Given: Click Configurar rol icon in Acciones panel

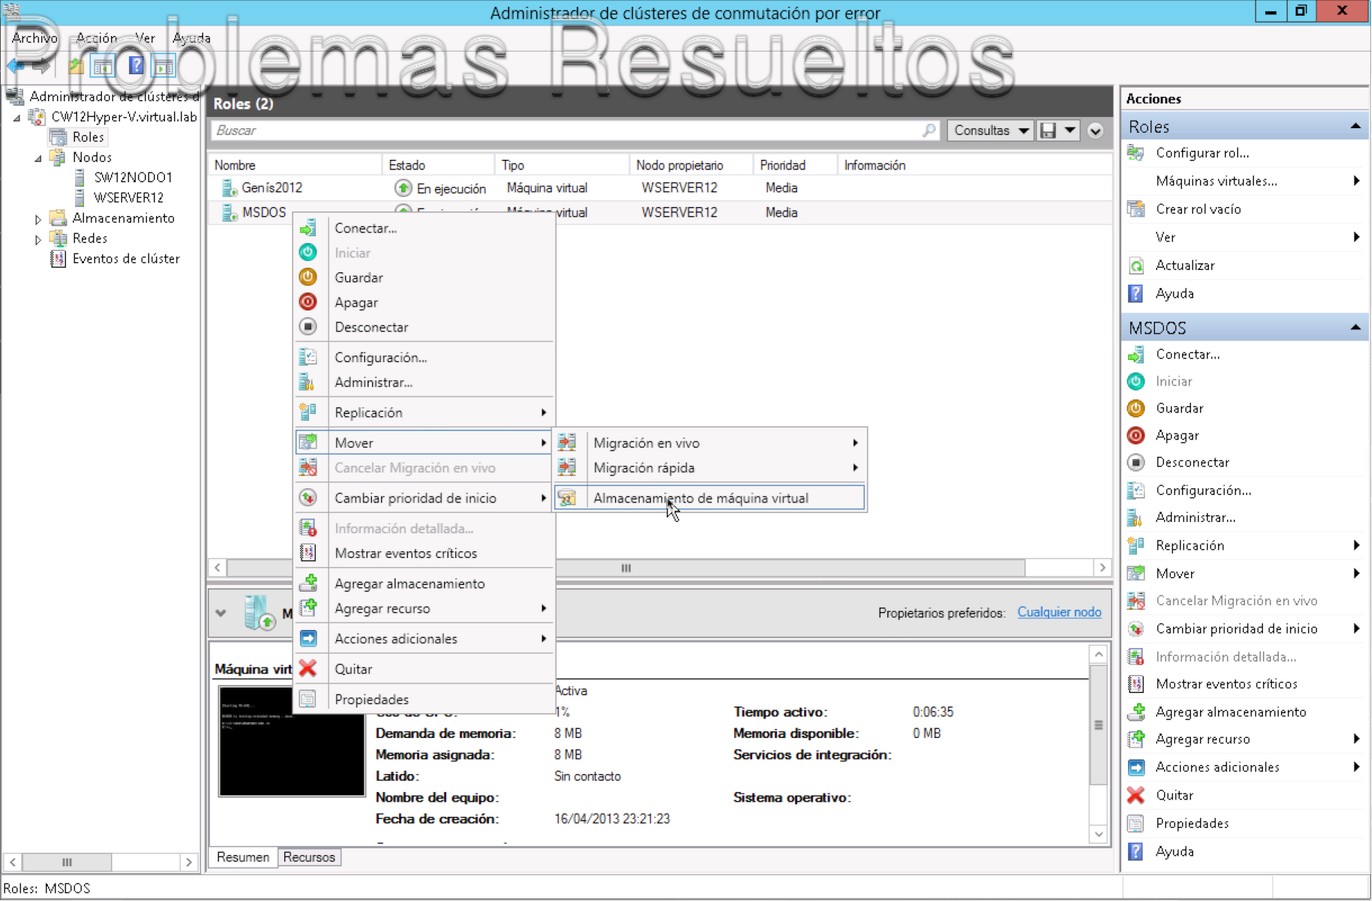Looking at the screenshot, I should (x=1135, y=153).
